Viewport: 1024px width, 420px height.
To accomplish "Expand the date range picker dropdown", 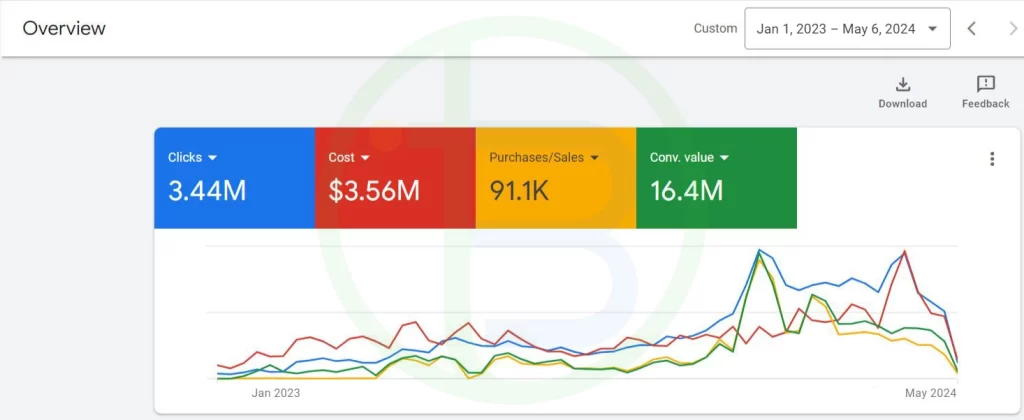I will [932, 29].
